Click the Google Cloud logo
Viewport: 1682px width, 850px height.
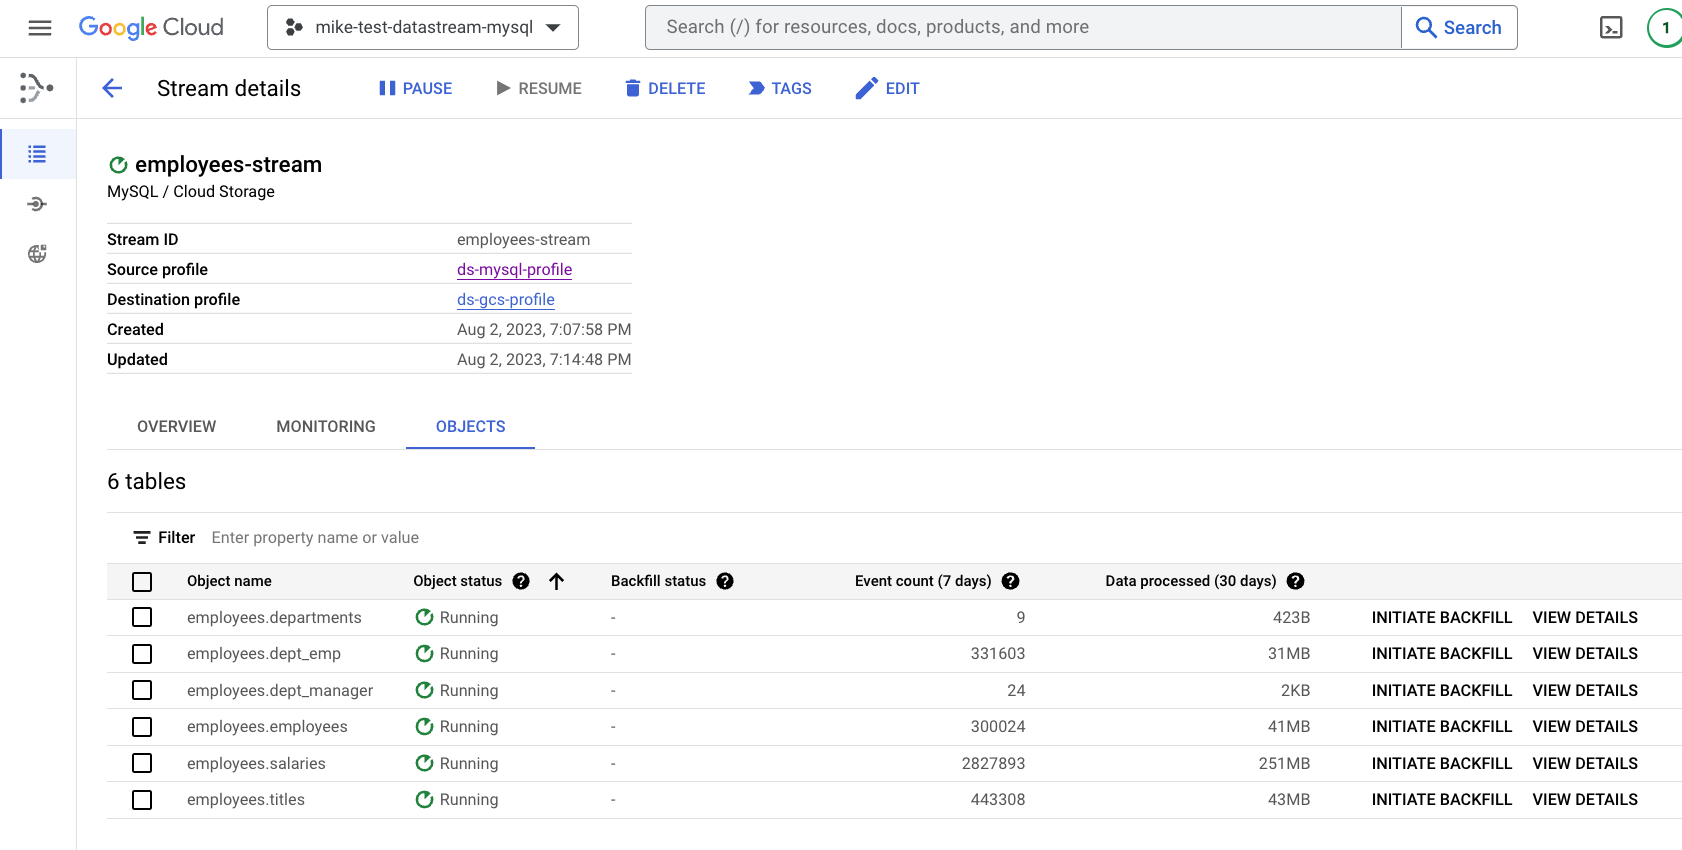pos(151,28)
